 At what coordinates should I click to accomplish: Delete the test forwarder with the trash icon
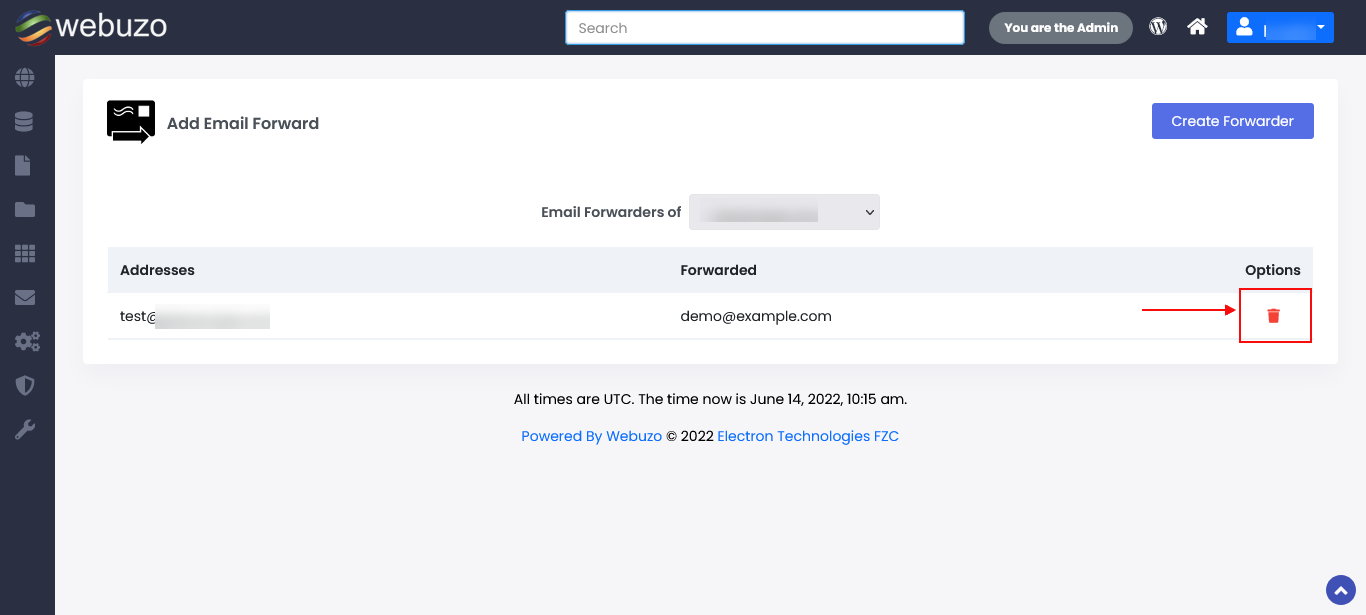point(1273,316)
